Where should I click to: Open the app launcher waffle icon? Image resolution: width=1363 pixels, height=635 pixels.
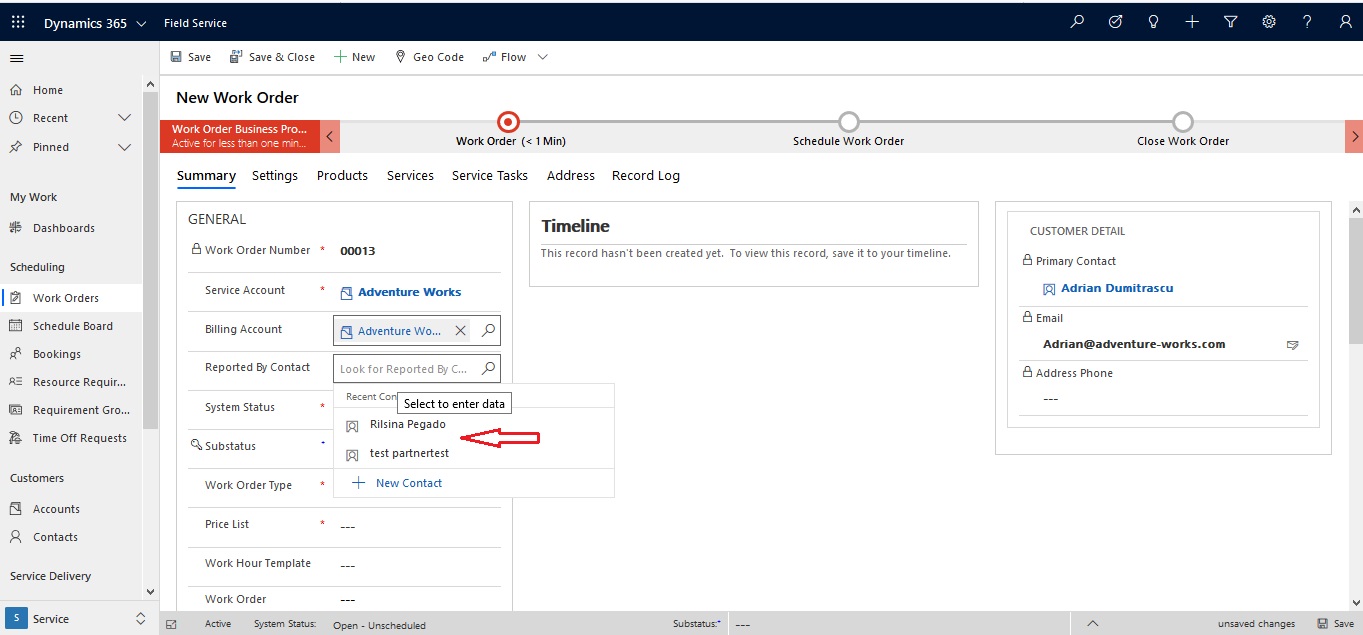pyautogui.click(x=18, y=22)
